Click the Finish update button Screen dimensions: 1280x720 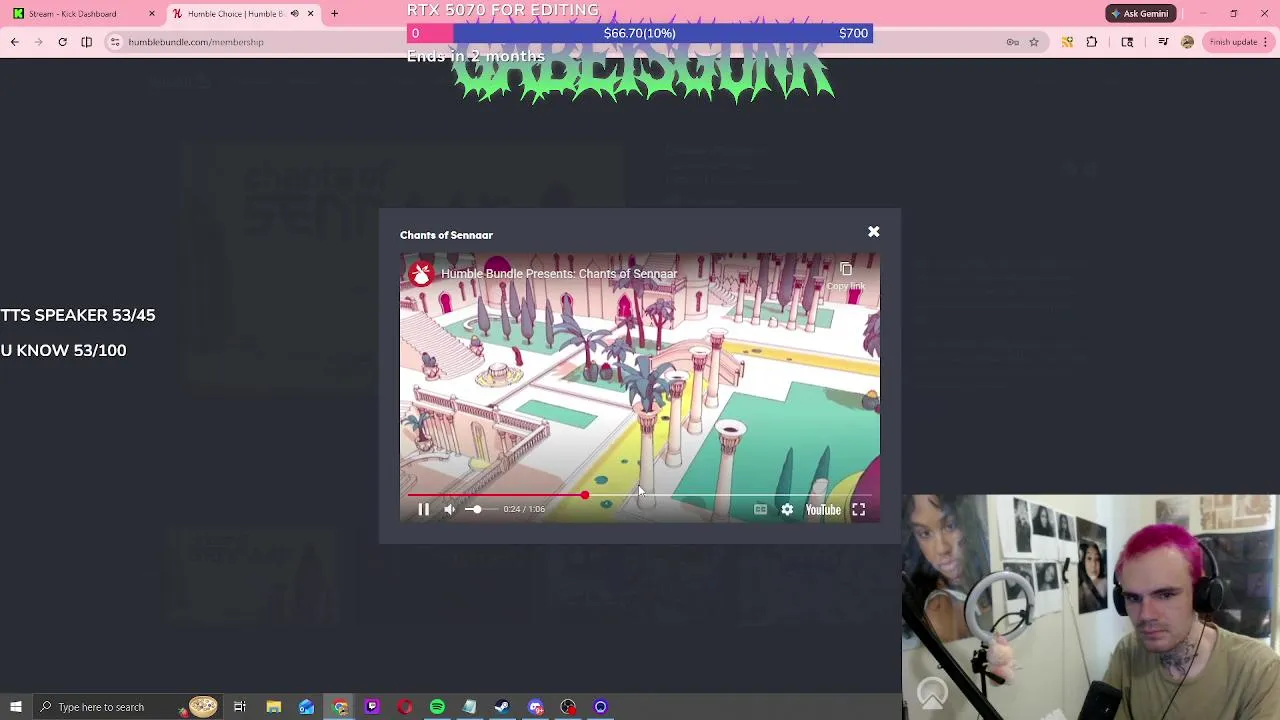(x=1233, y=42)
